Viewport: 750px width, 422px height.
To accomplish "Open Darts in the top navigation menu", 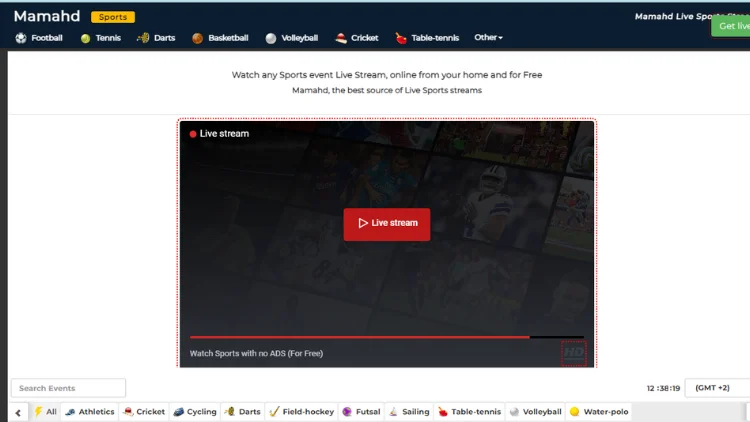I will [x=156, y=38].
